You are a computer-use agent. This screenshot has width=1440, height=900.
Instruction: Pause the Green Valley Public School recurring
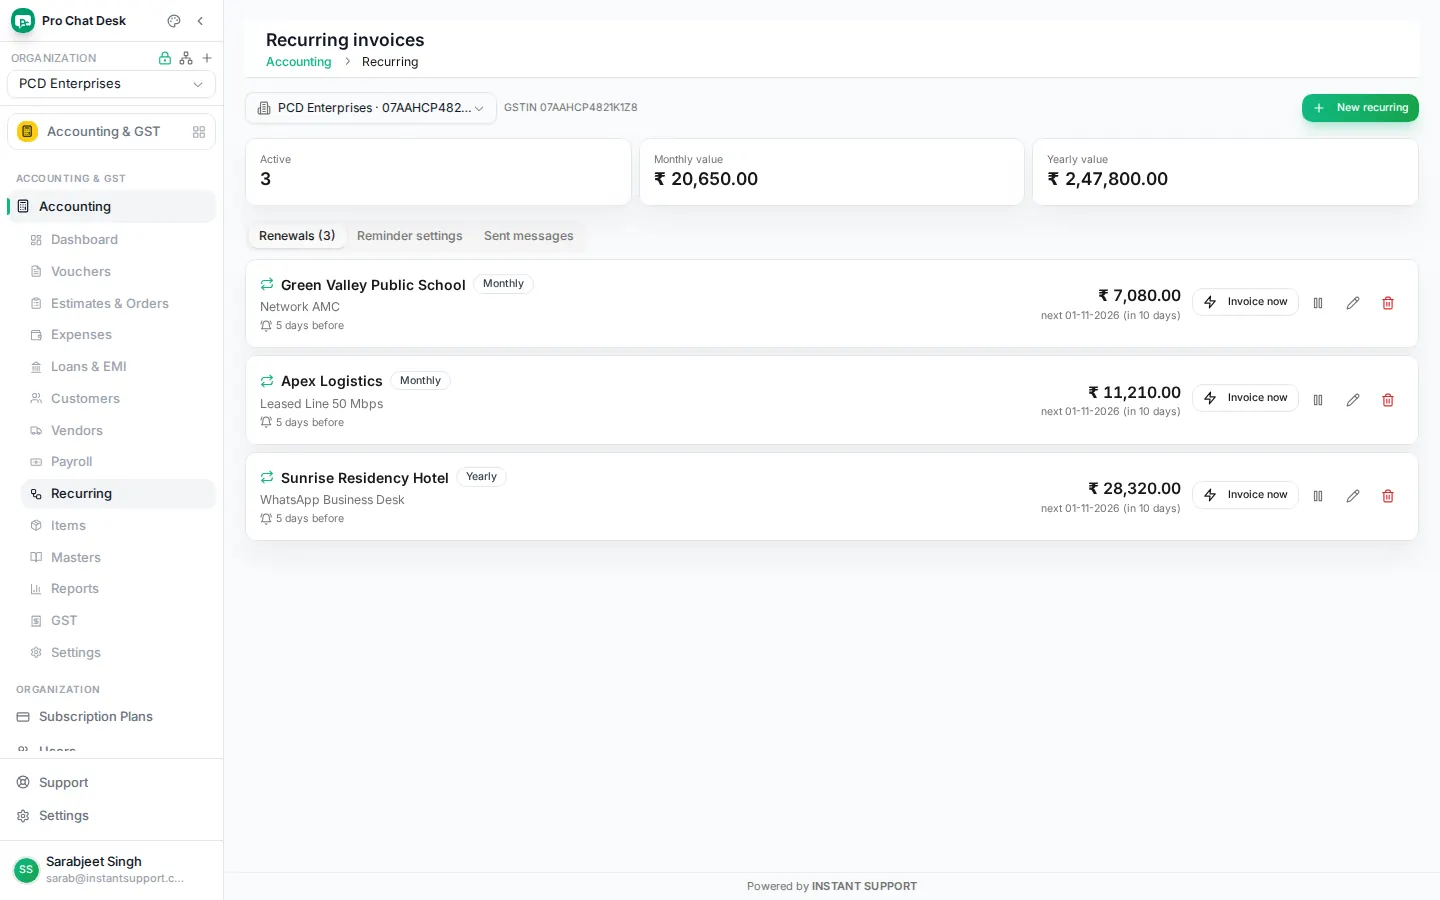(1318, 303)
